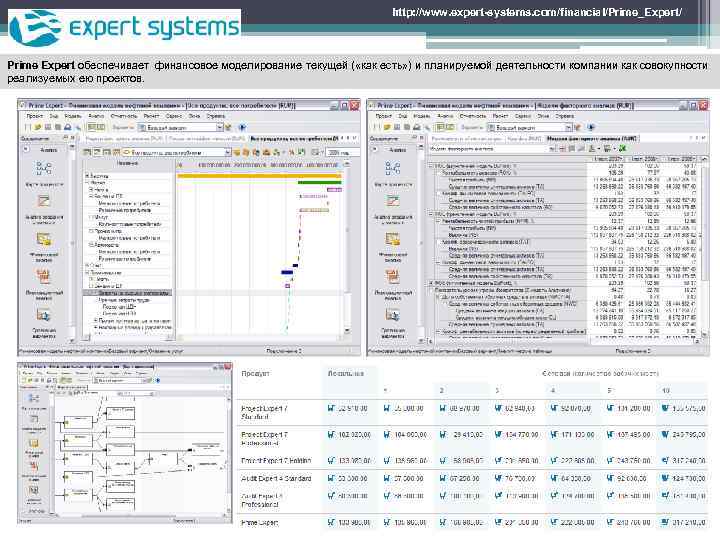The height and width of the screenshot is (540, 720).
Task: Collapse second model node in factor analysis tree
Action: tap(432, 214)
